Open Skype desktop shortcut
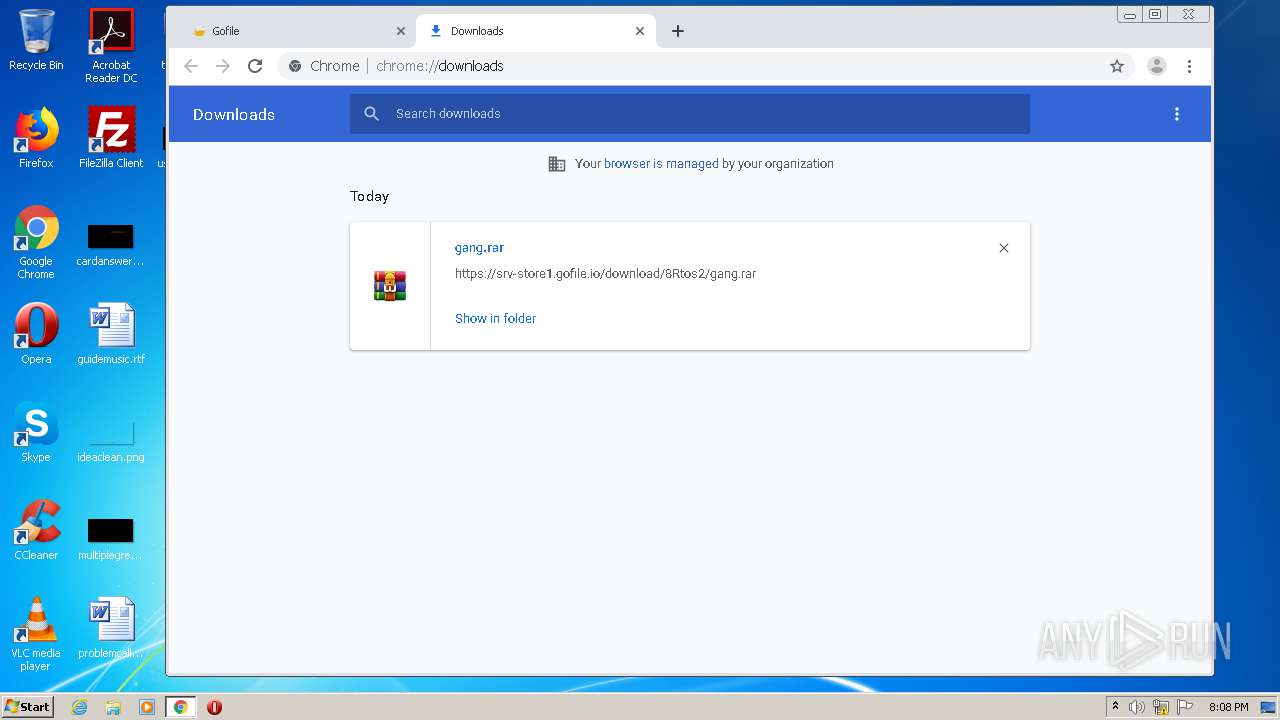The width and height of the screenshot is (1280, 720). point(36,432)
